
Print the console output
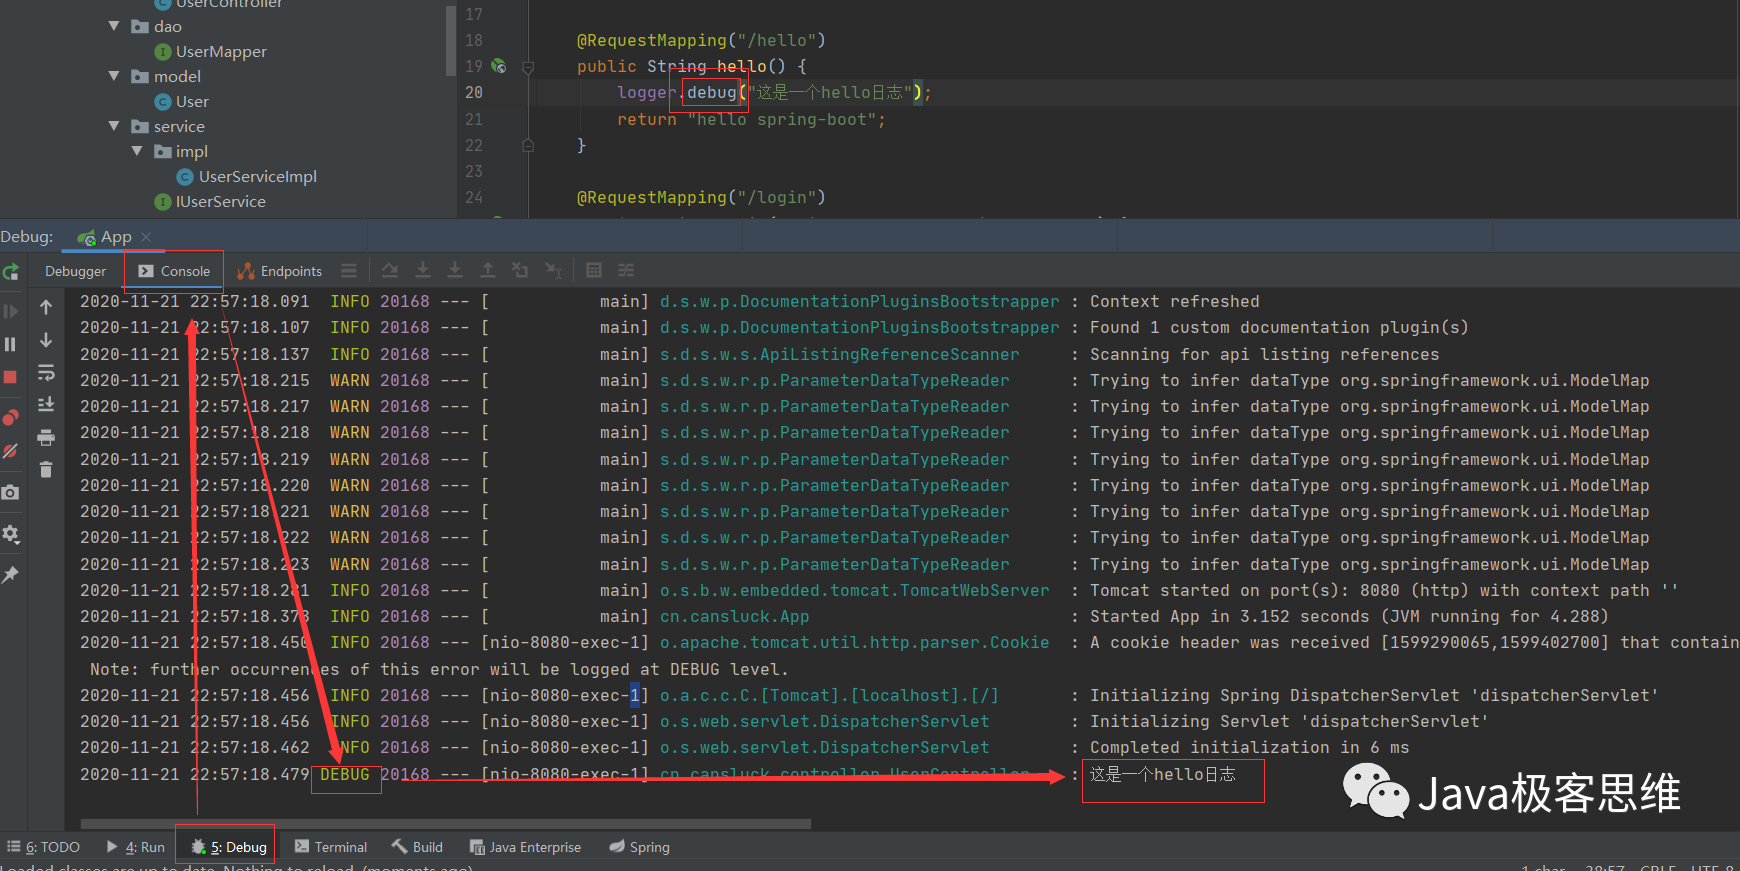pyautogui.click(x=46, y=437)
